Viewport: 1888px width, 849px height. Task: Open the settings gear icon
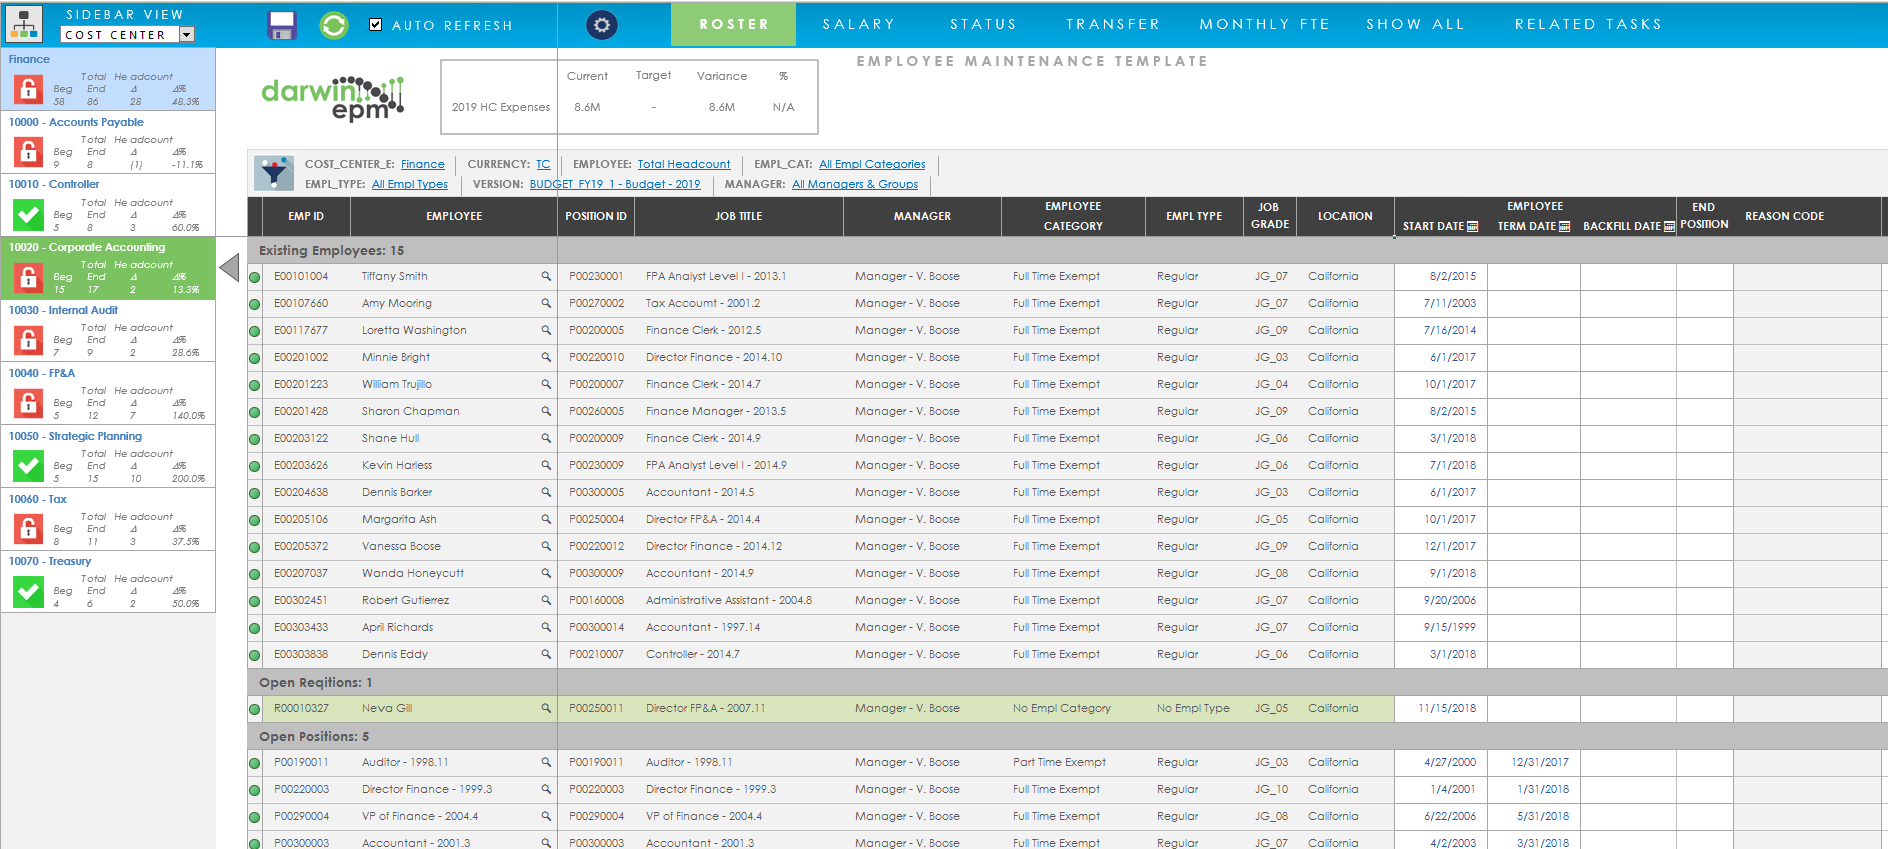602,25
